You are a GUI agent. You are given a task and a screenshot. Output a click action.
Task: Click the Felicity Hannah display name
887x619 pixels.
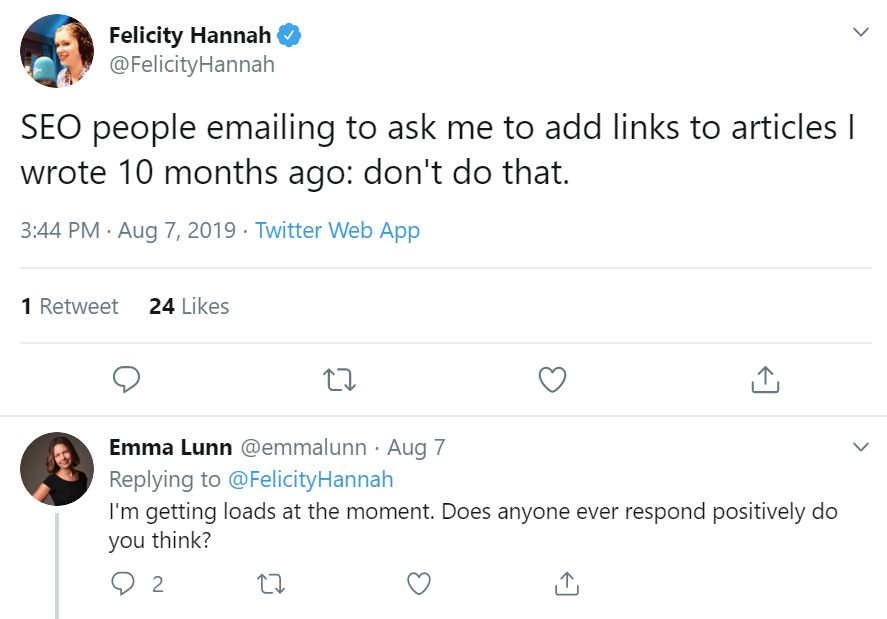[x=190, y=35]
